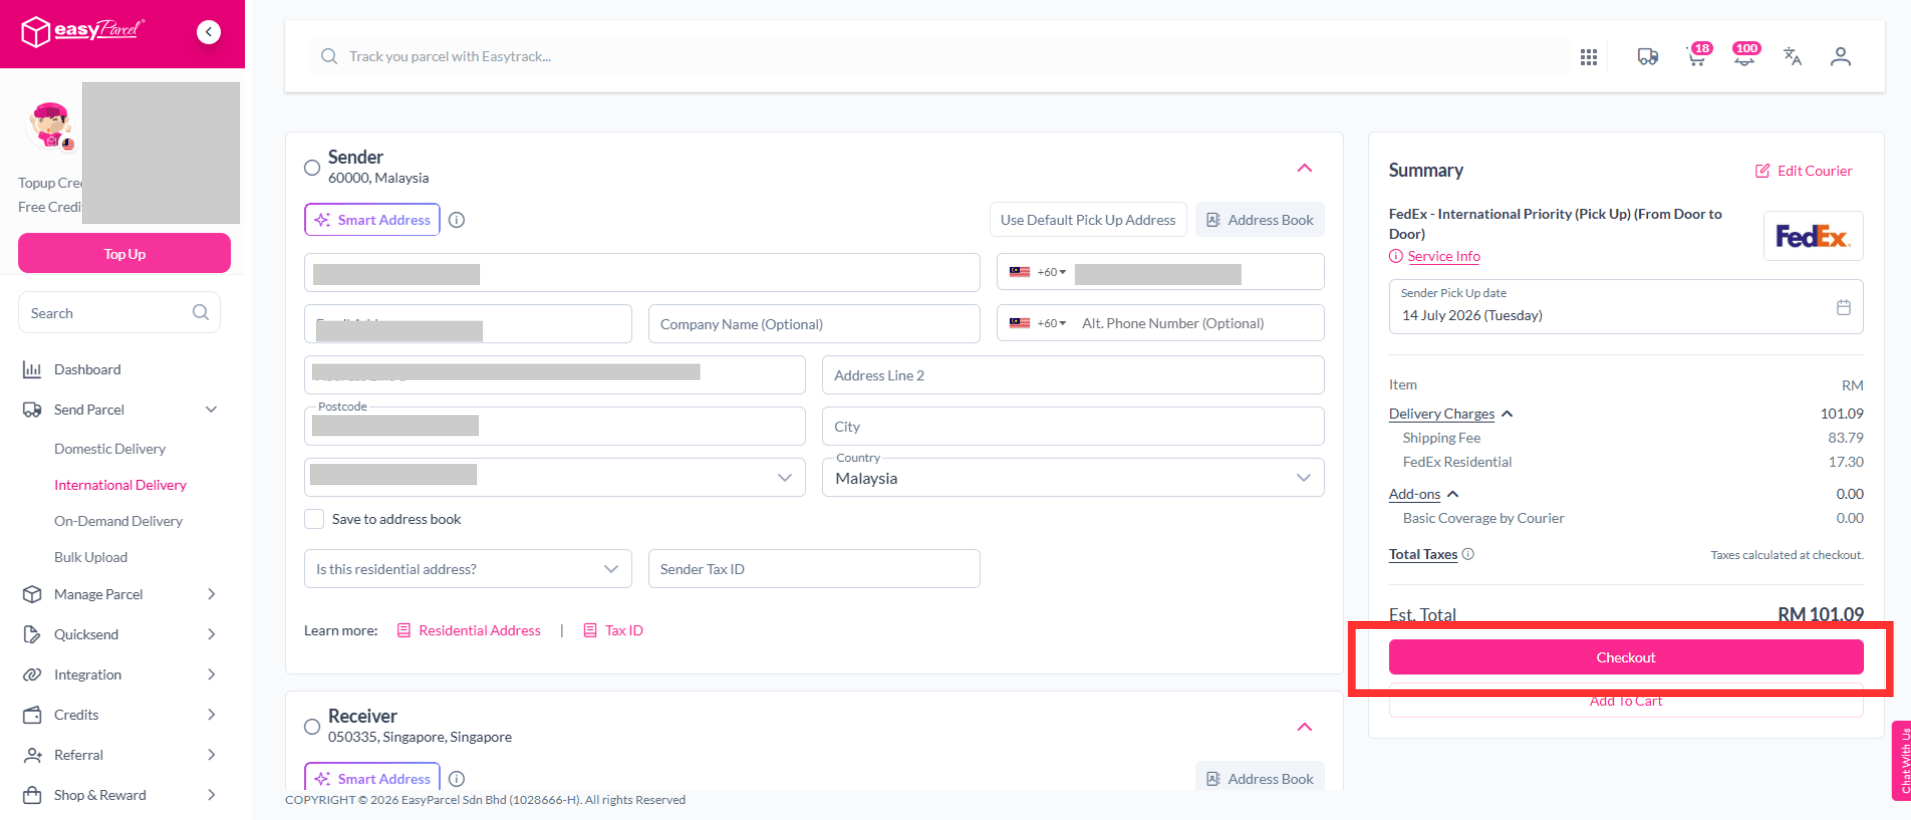1911x820 pixels.
Task: Open the user account icon
Action: coord(1840,57)
